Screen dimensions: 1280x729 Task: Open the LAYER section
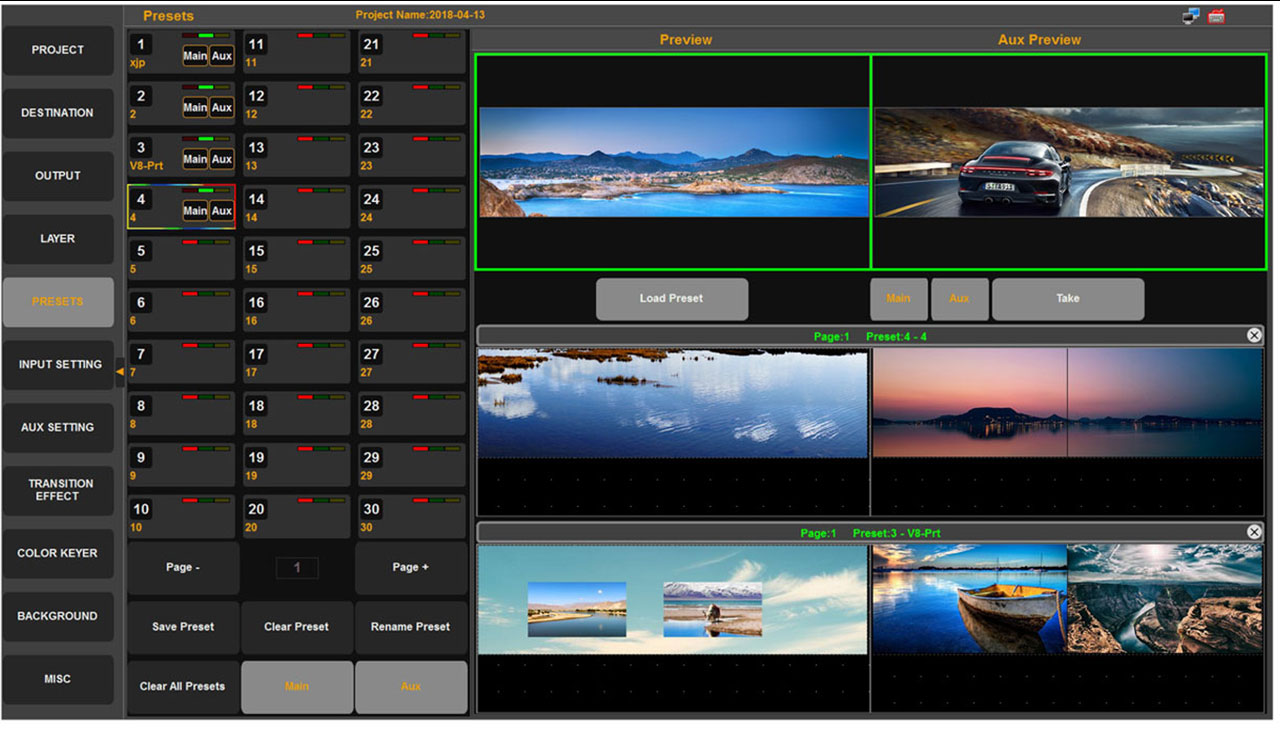click(58, 239)
